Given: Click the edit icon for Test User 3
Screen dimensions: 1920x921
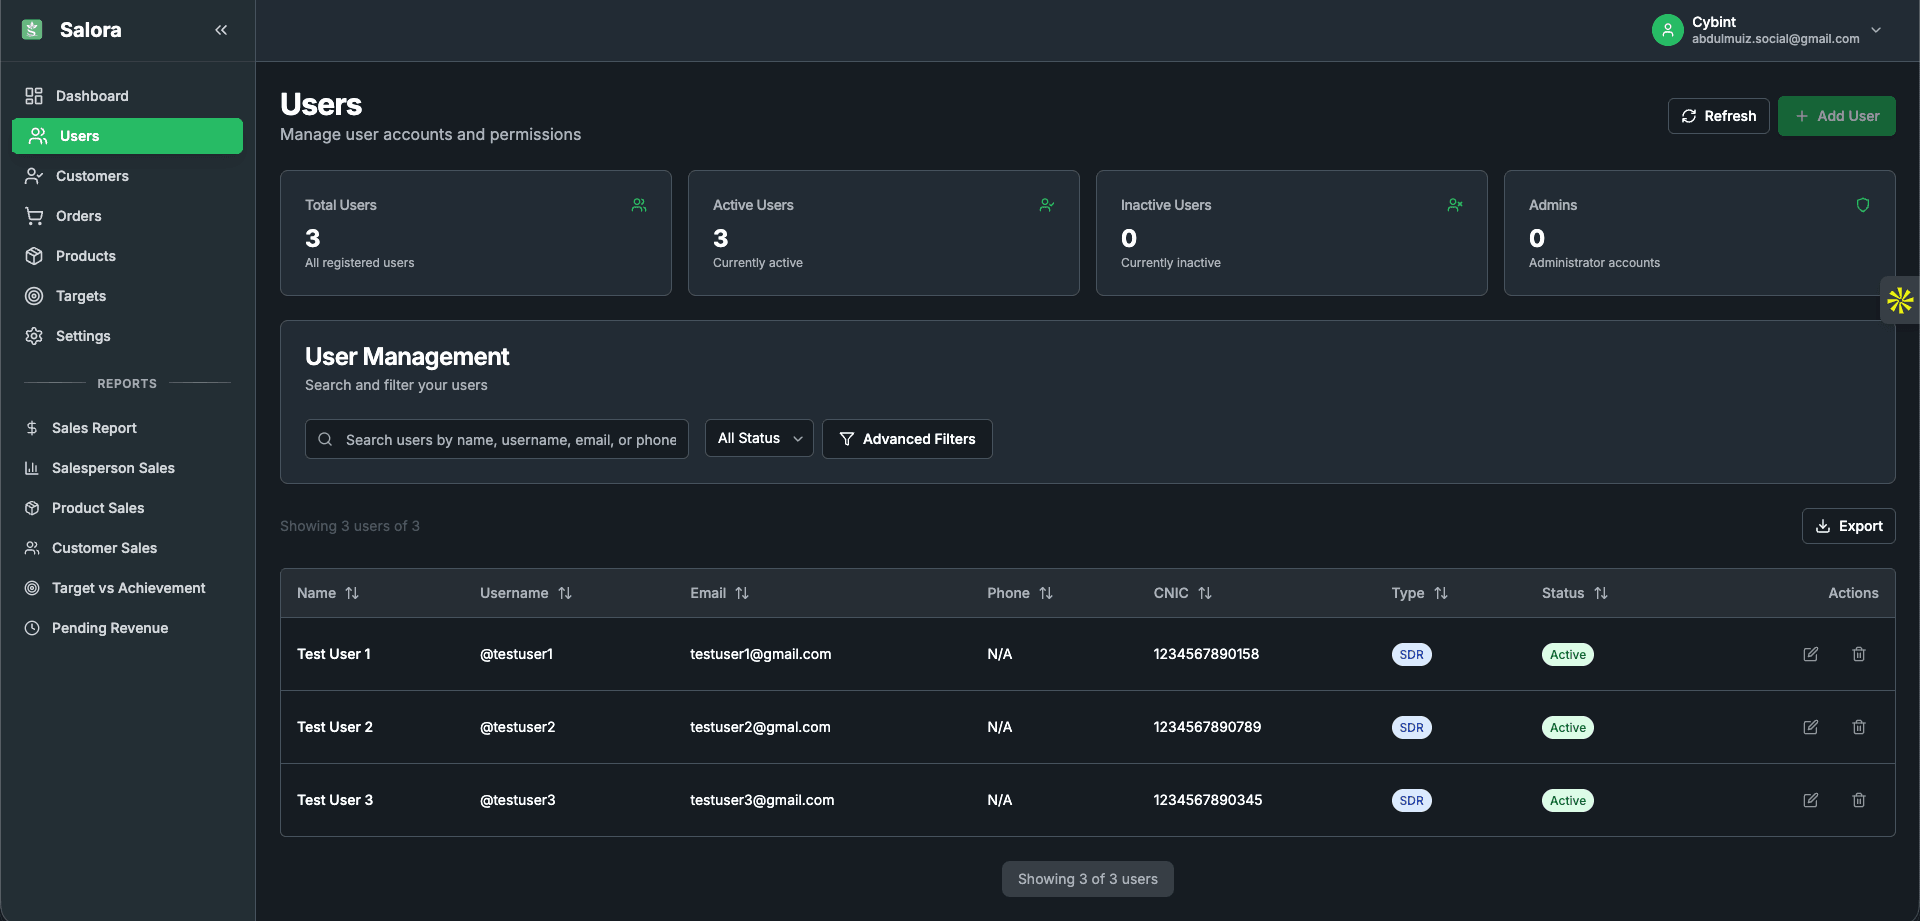Looking at the screenshot, I should pos(1810,800).
